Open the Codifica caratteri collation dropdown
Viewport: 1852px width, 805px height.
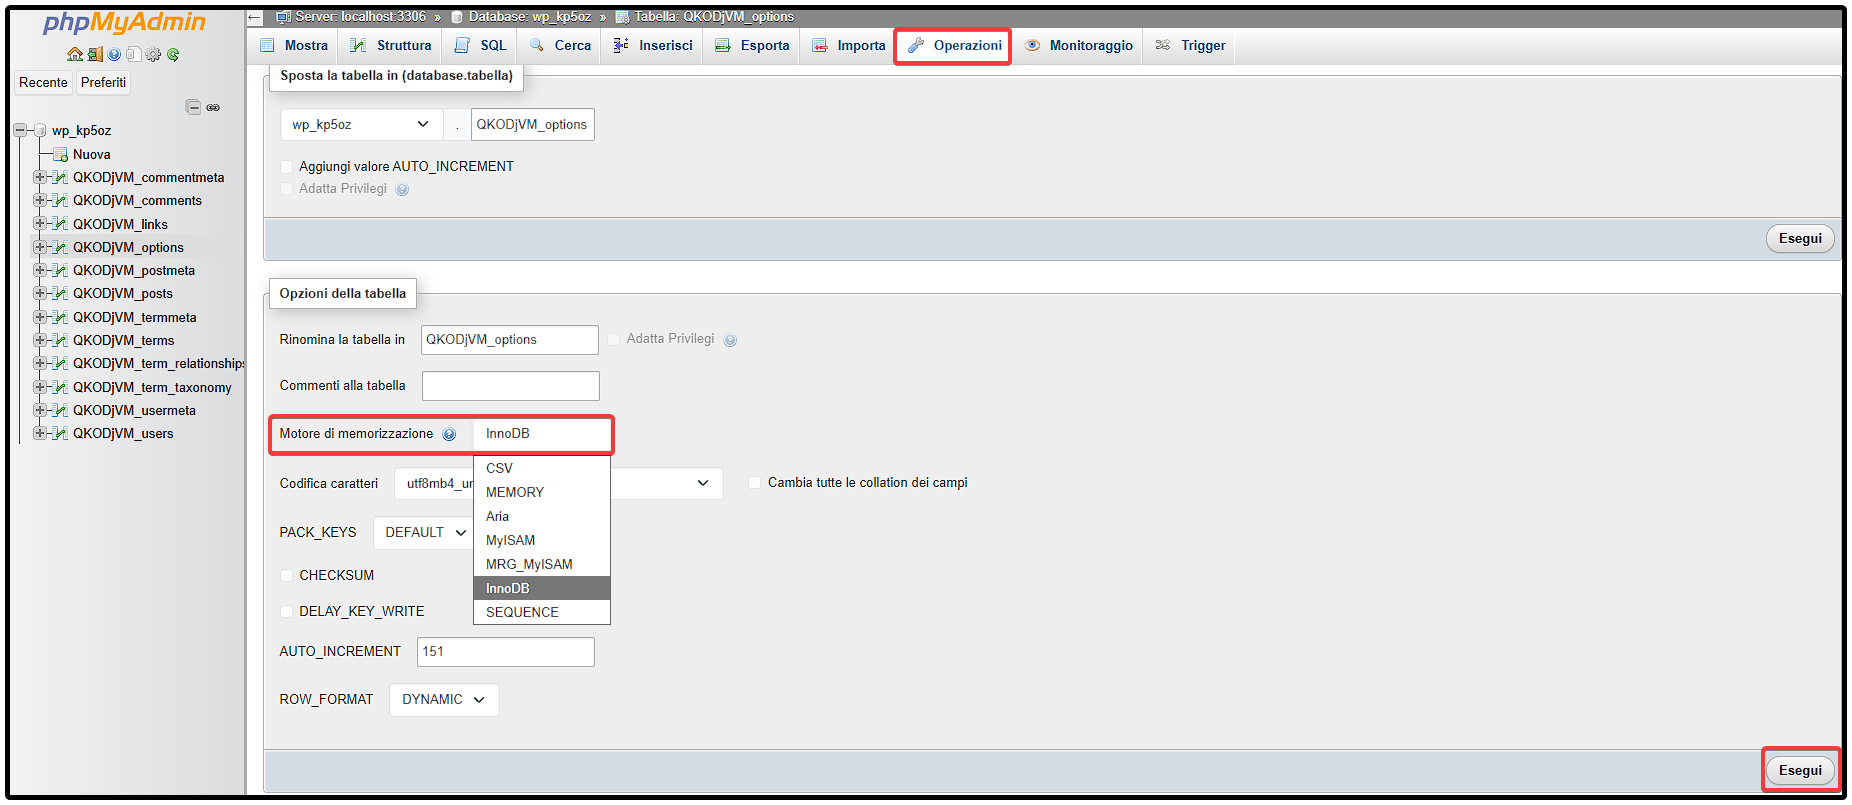(558, 483)
